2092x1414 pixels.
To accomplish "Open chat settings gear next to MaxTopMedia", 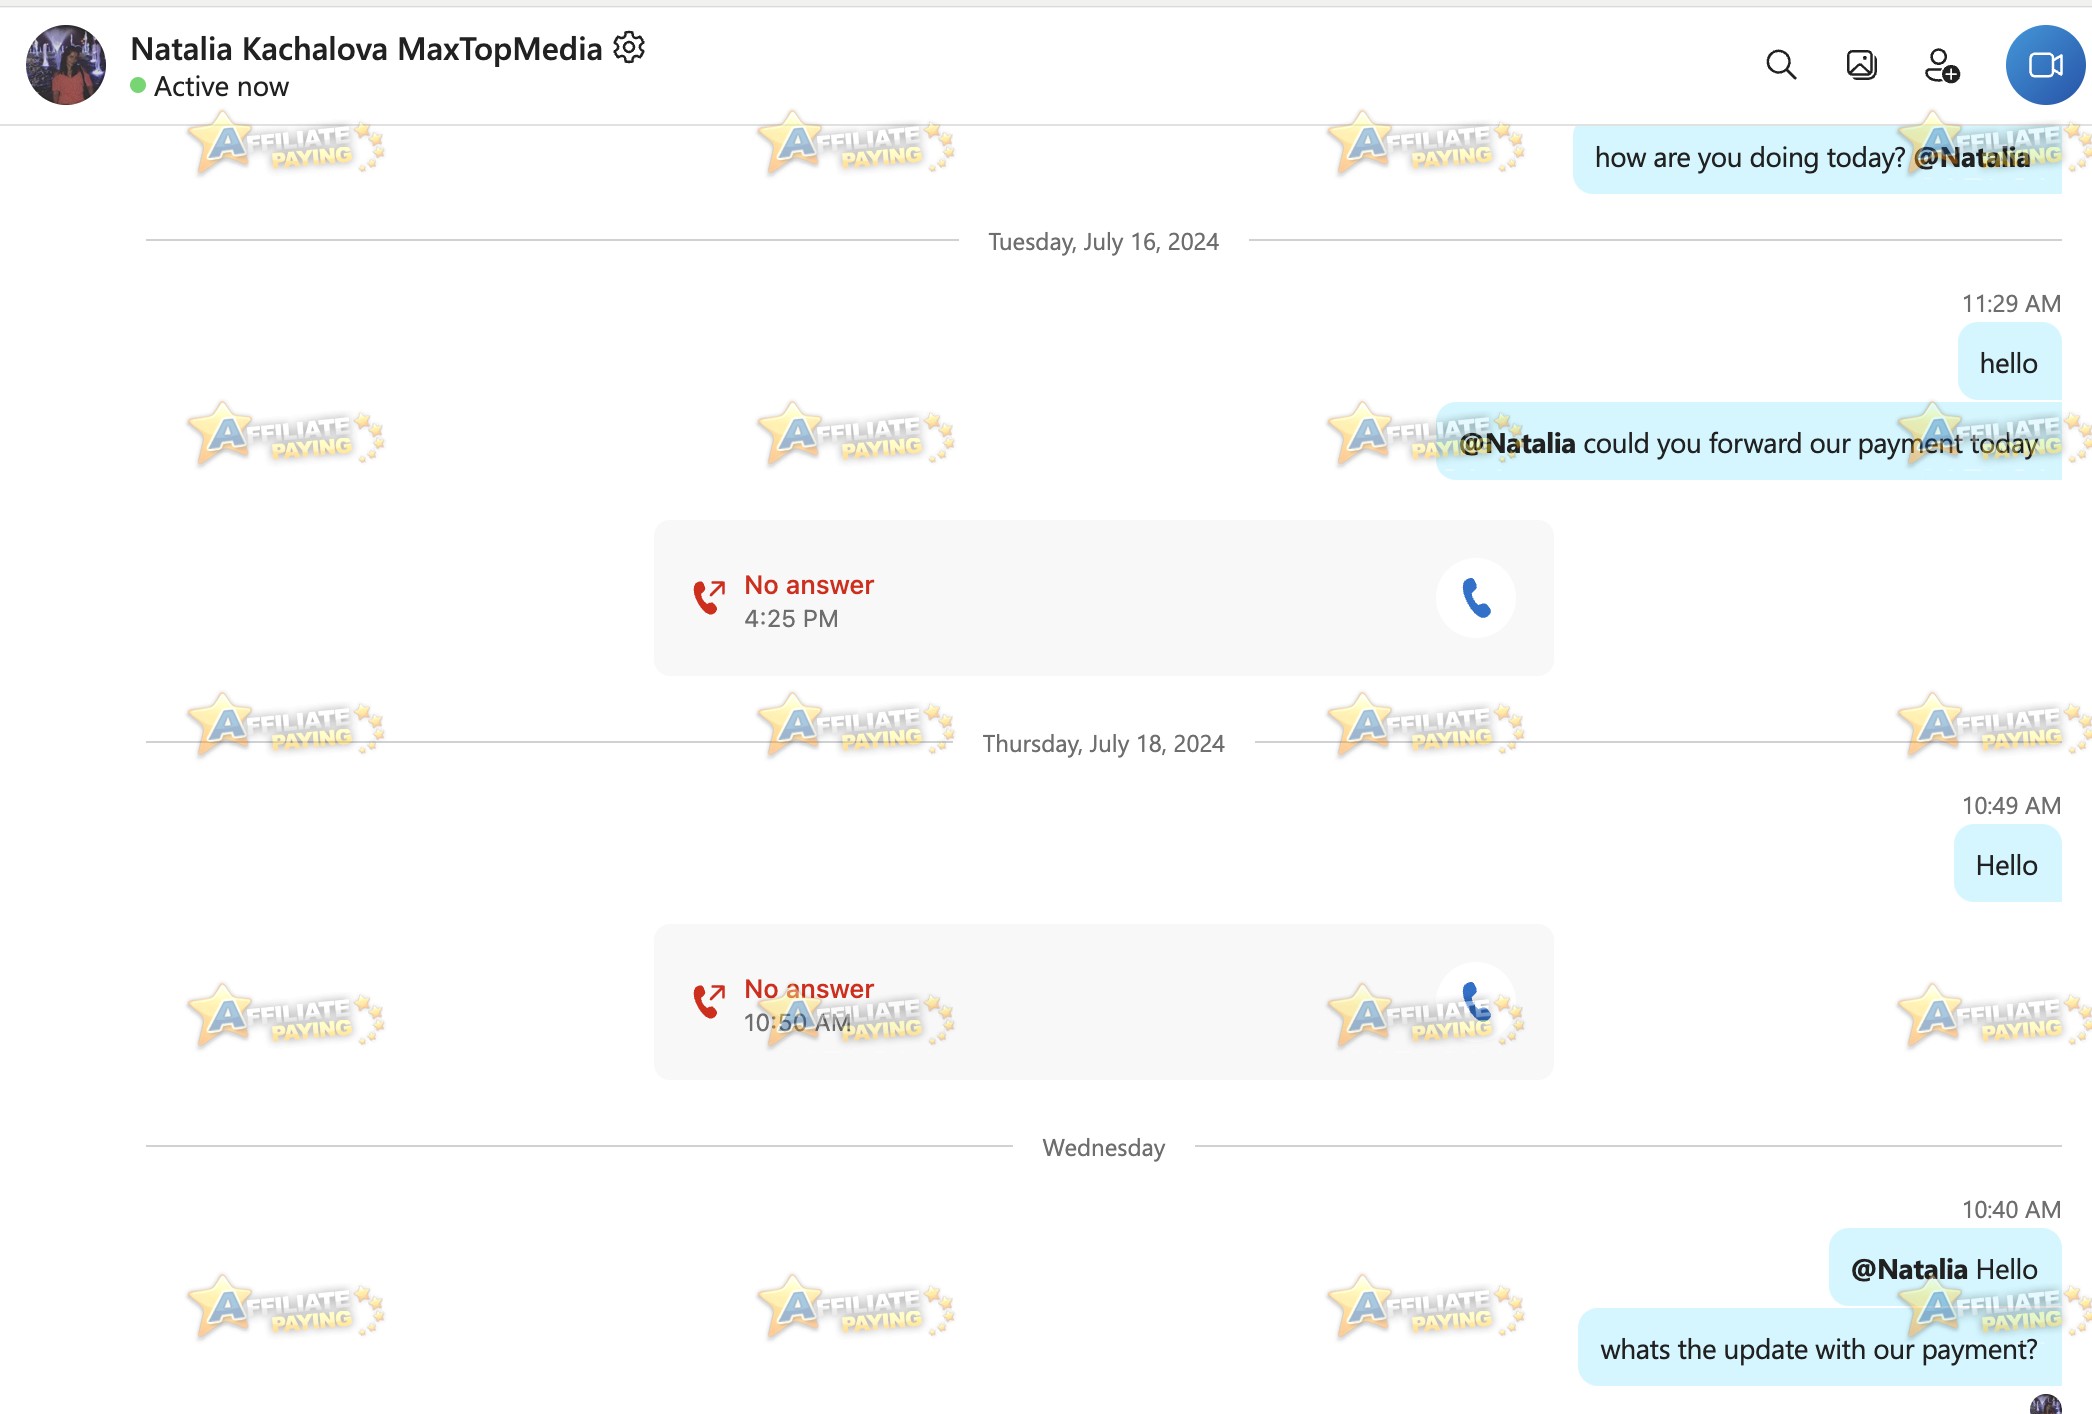I will (629, 47).
